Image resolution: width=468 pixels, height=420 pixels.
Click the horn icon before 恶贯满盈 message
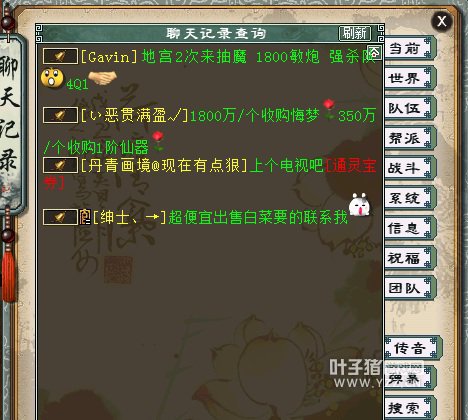pos(60,115)
